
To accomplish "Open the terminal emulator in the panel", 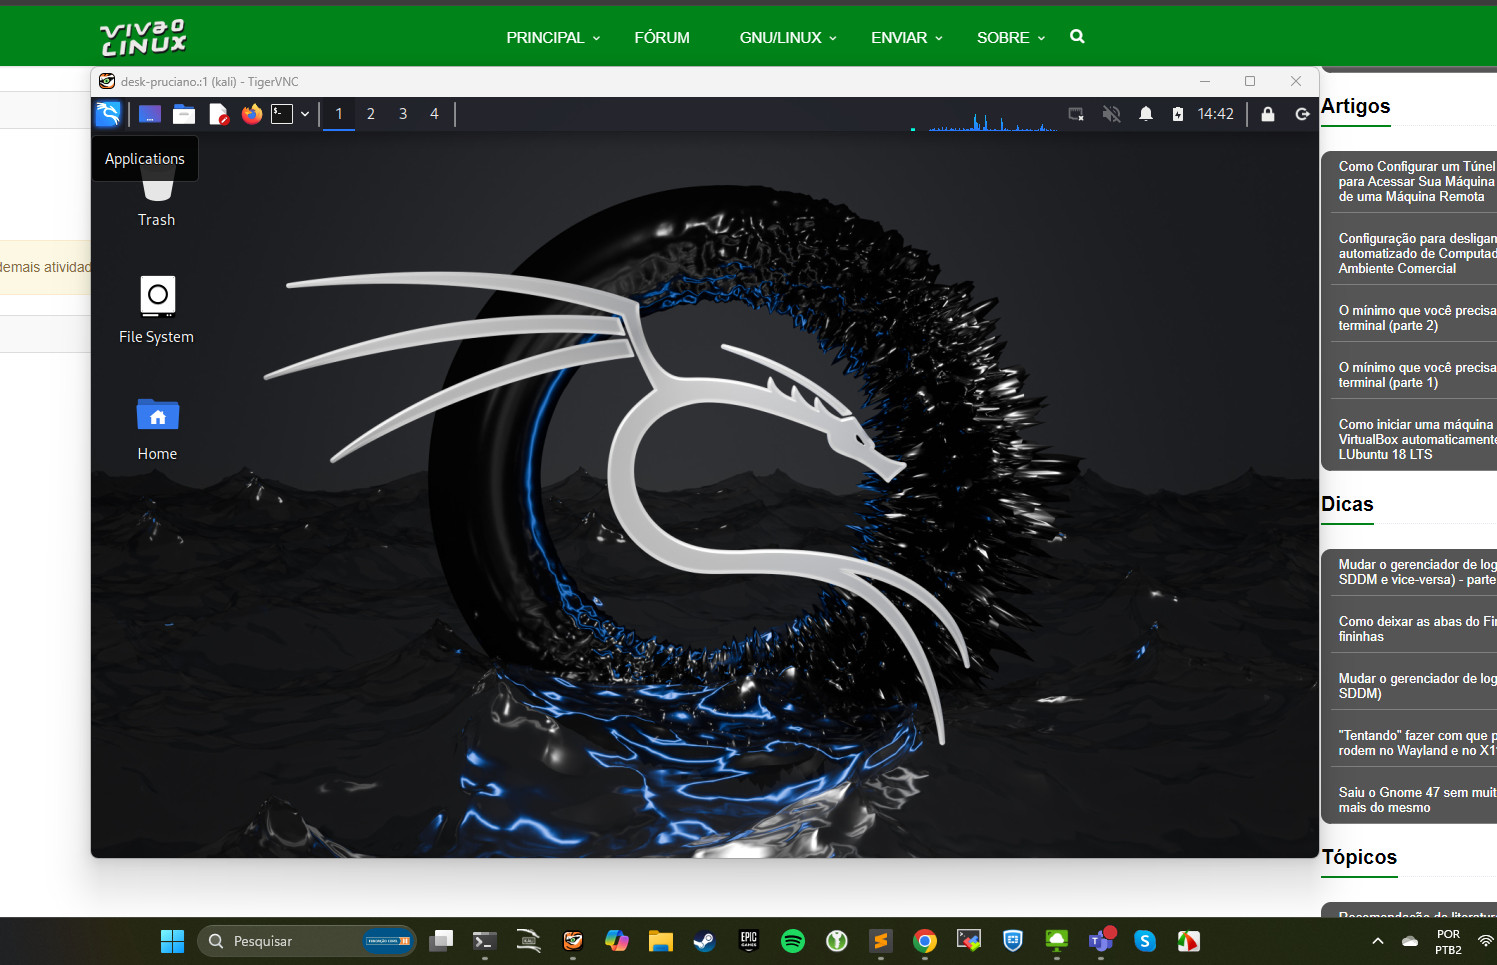I will click(x=282, y=114).
